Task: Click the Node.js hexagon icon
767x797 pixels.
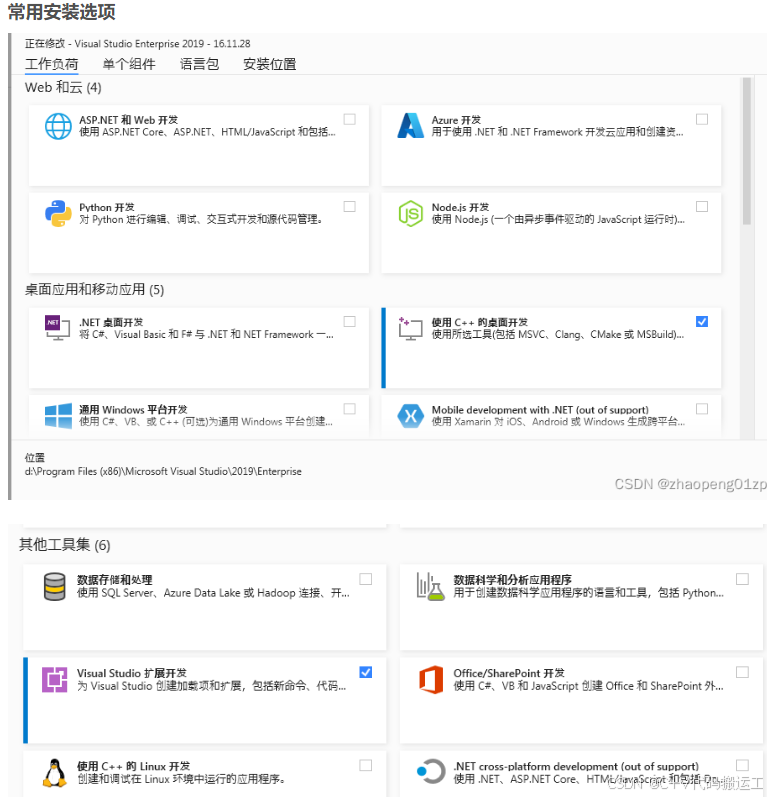Action: (411, 213)
